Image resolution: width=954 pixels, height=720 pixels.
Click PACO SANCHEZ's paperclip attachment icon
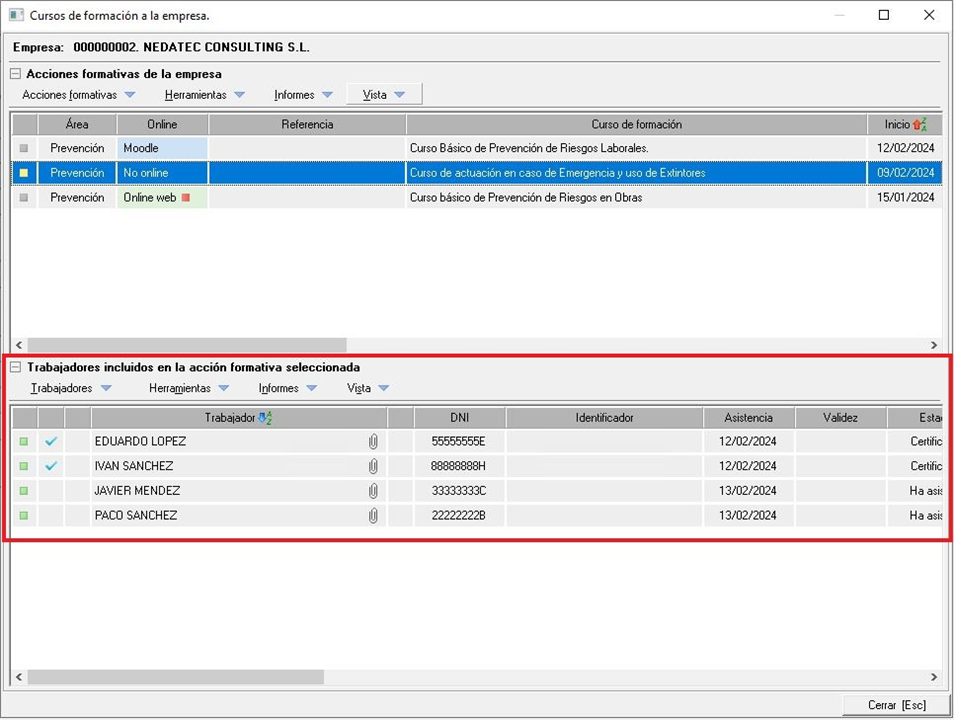click(x=373, y=516)
